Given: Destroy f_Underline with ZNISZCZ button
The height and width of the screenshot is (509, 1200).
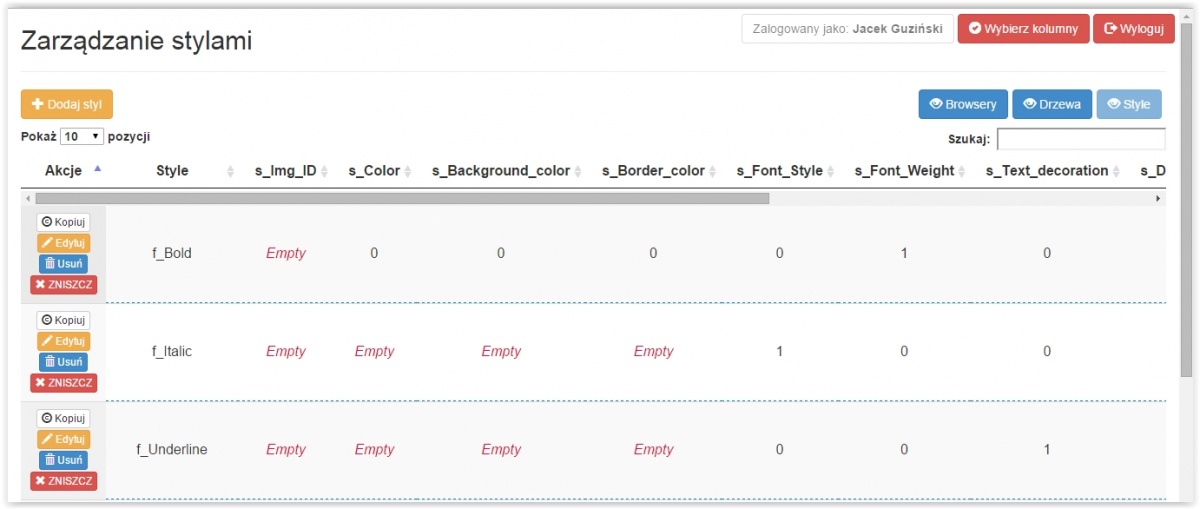Looking at the screenshot, I should point(63,481).
